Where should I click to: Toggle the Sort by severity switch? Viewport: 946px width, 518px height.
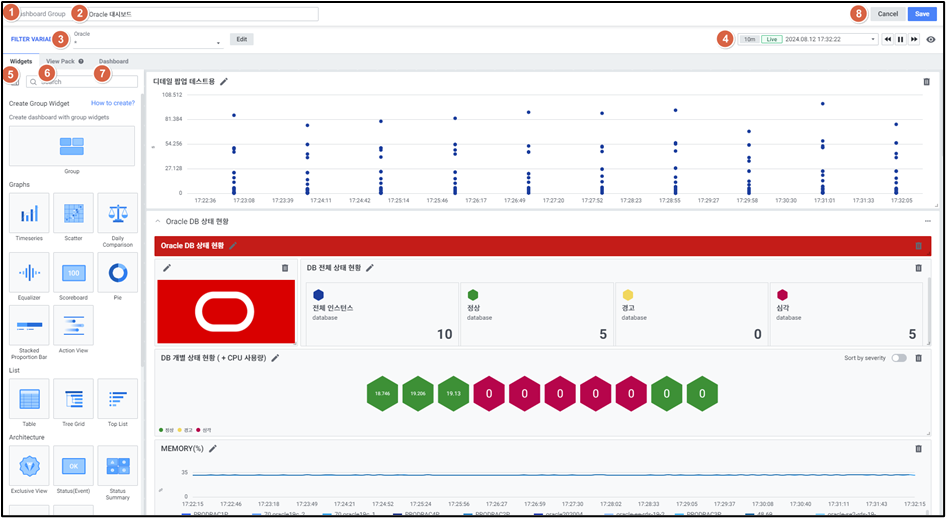(899, 358)
